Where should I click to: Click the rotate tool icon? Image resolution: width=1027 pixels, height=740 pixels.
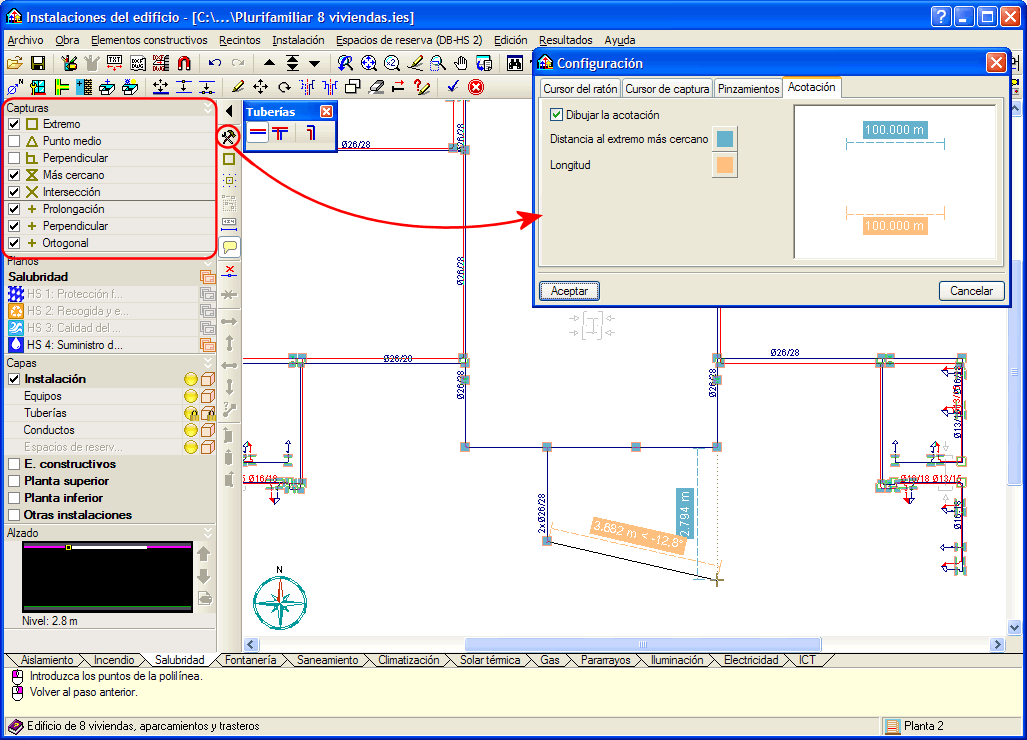[x=284, y=86]
